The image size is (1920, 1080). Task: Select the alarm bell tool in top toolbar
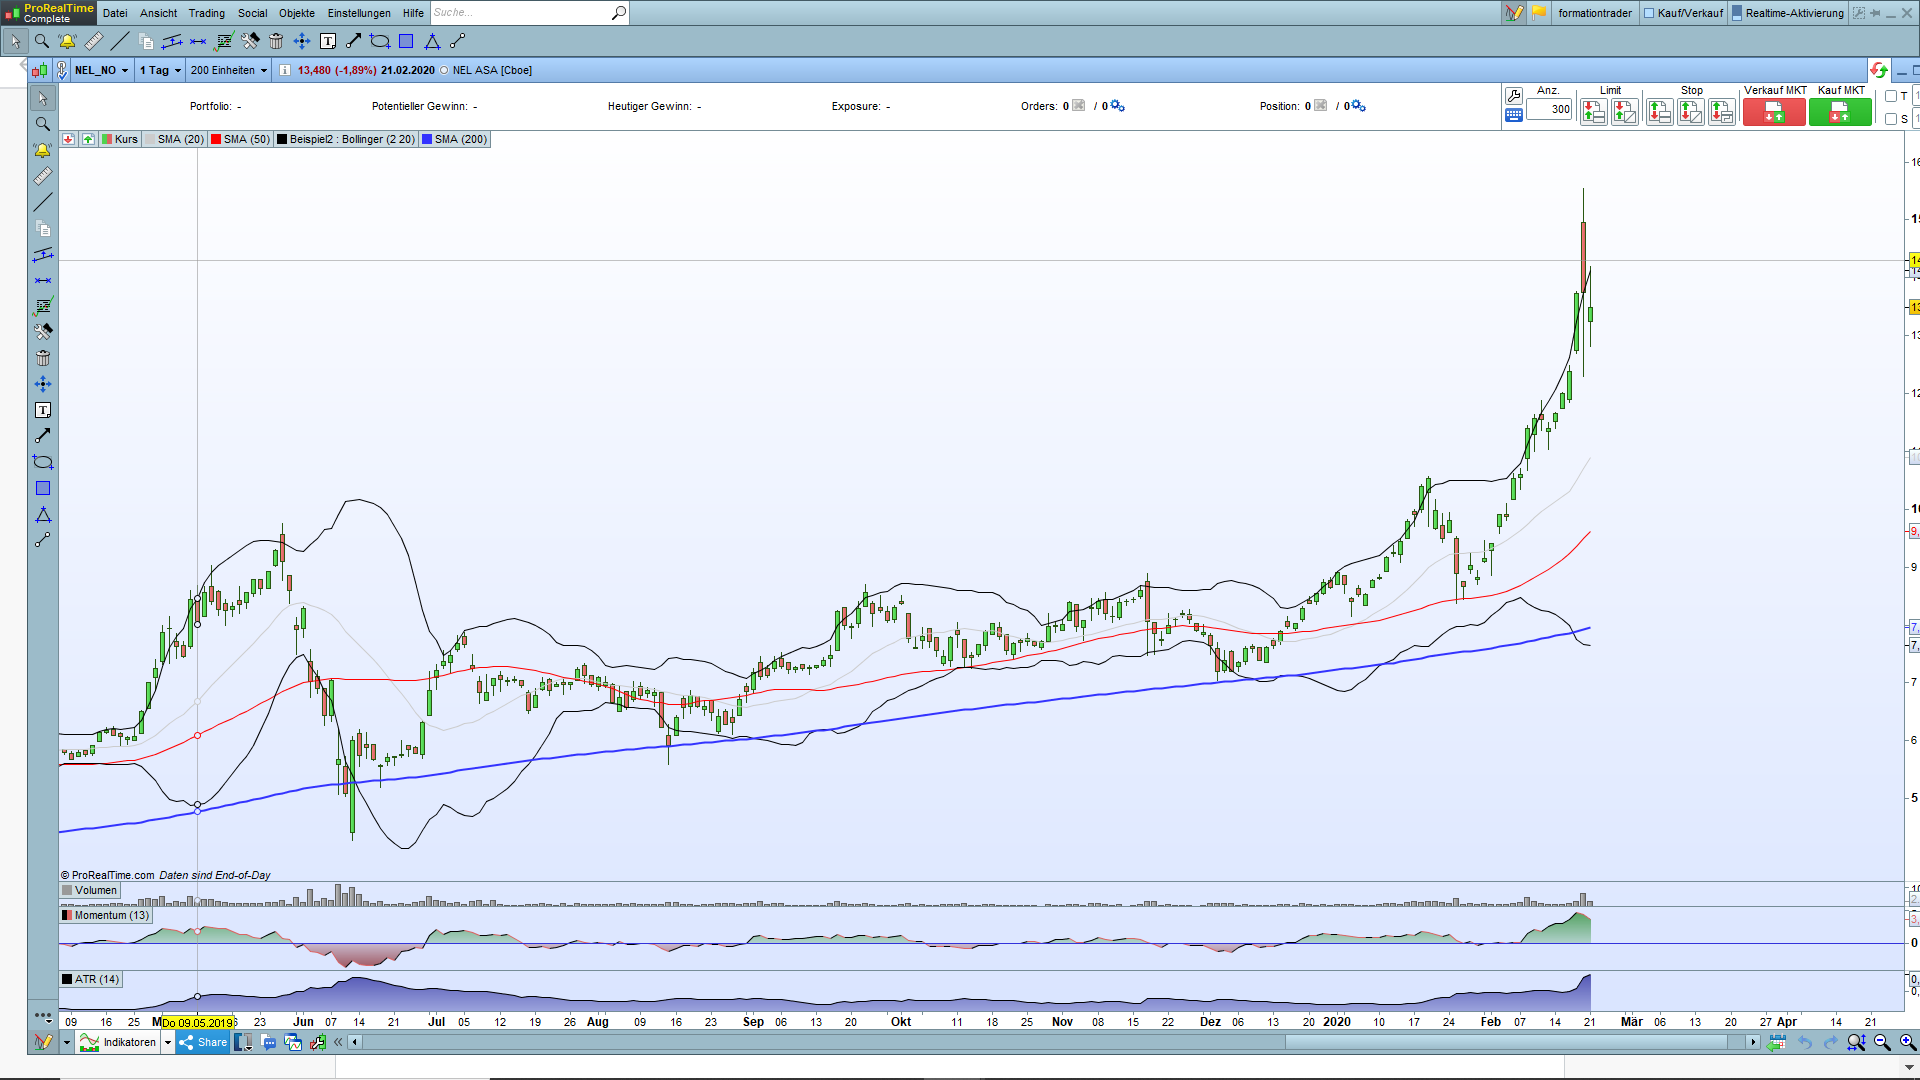[x=67, y=41]
